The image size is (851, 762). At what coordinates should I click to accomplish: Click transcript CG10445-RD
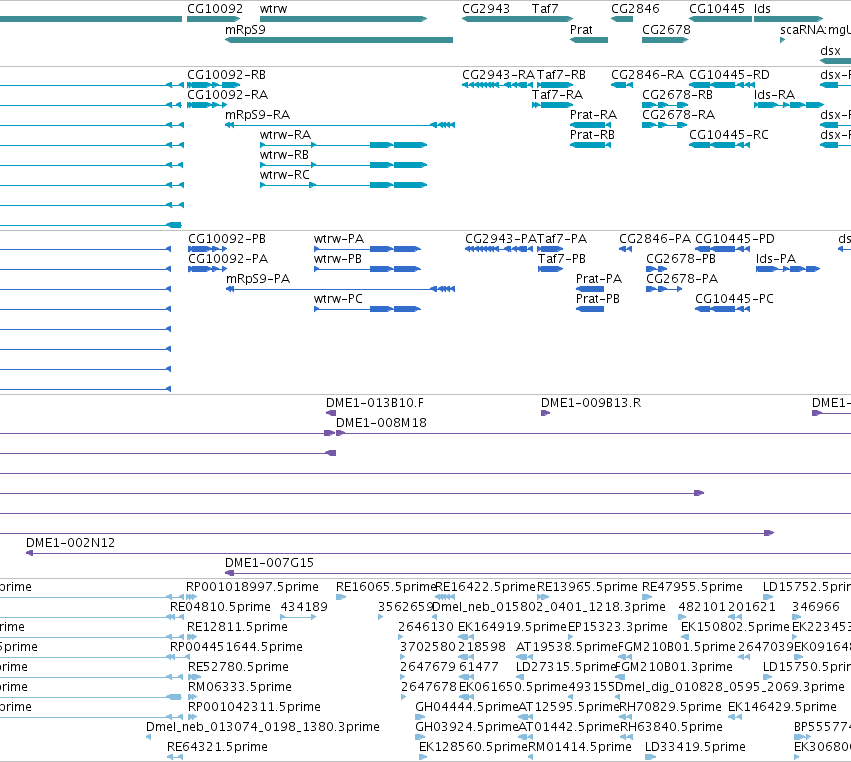point(729,75)
